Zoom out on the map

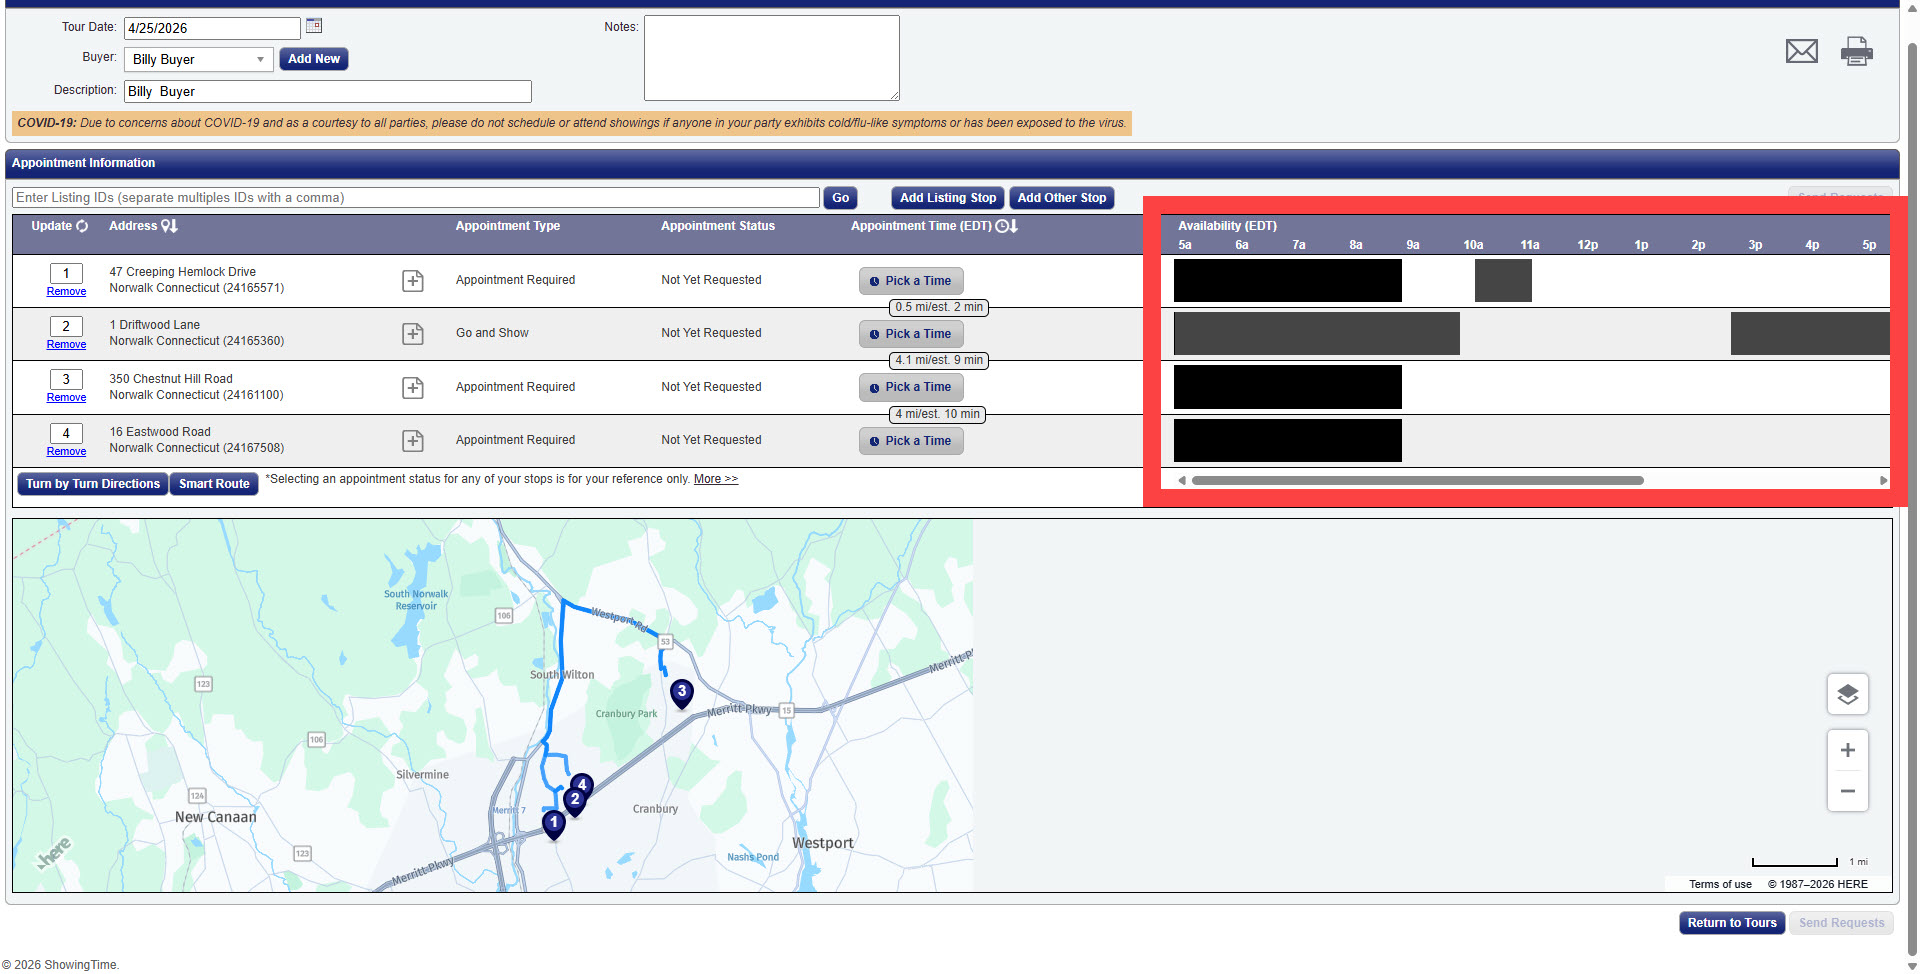1847,791
